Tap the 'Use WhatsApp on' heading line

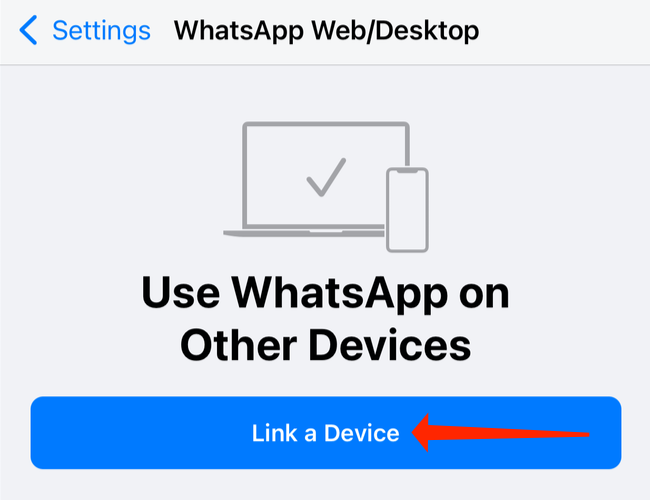(325, 294)
